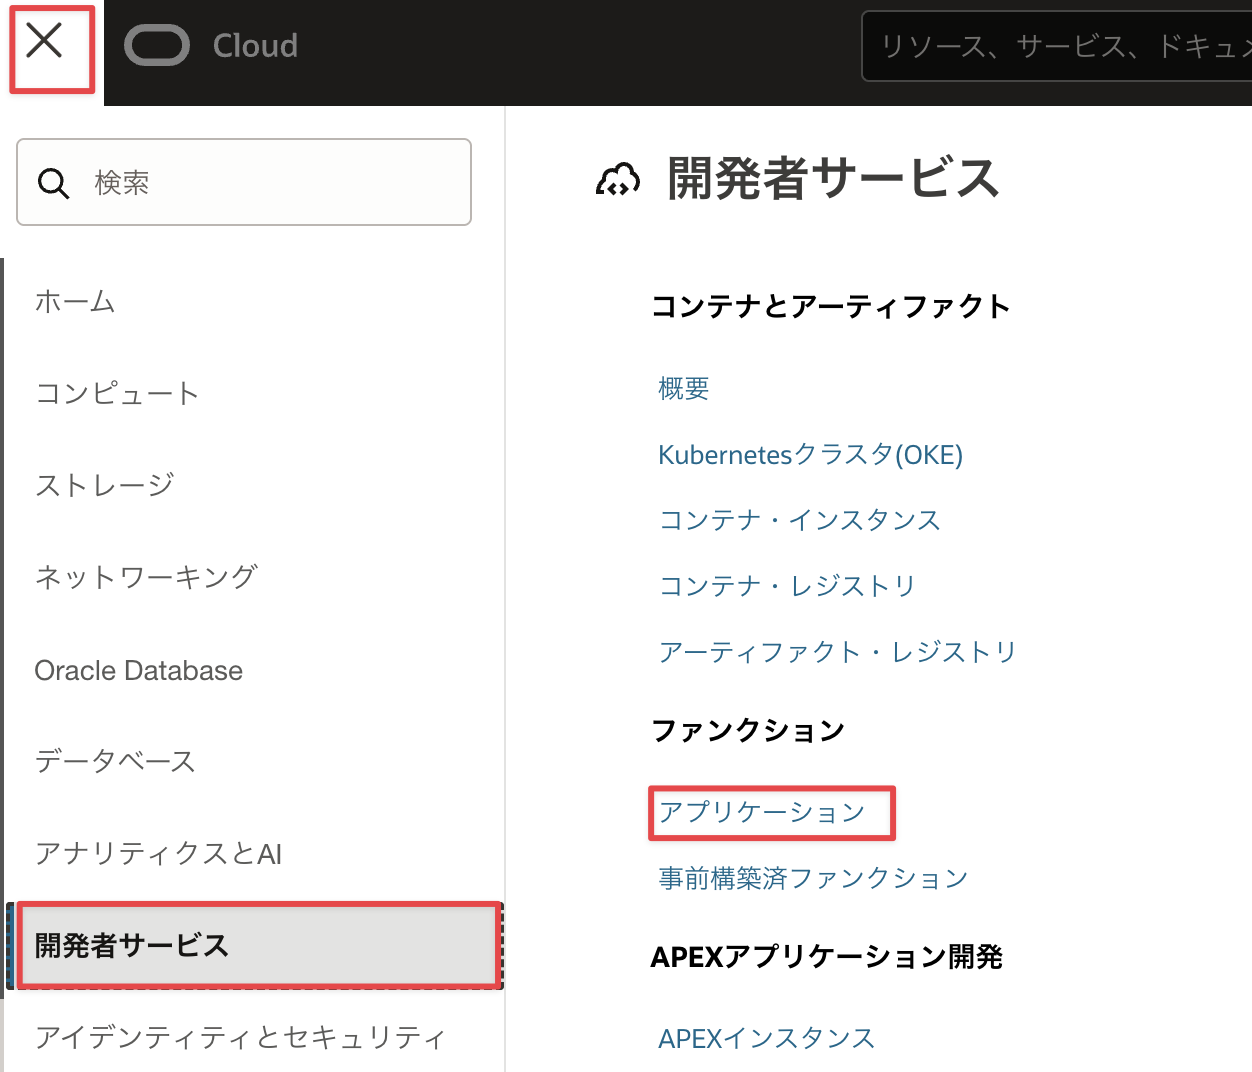This screenshot has width=1252, height=1072.
Task: Click the 開発者サービス cloud code icon
Action: [618, 180]
